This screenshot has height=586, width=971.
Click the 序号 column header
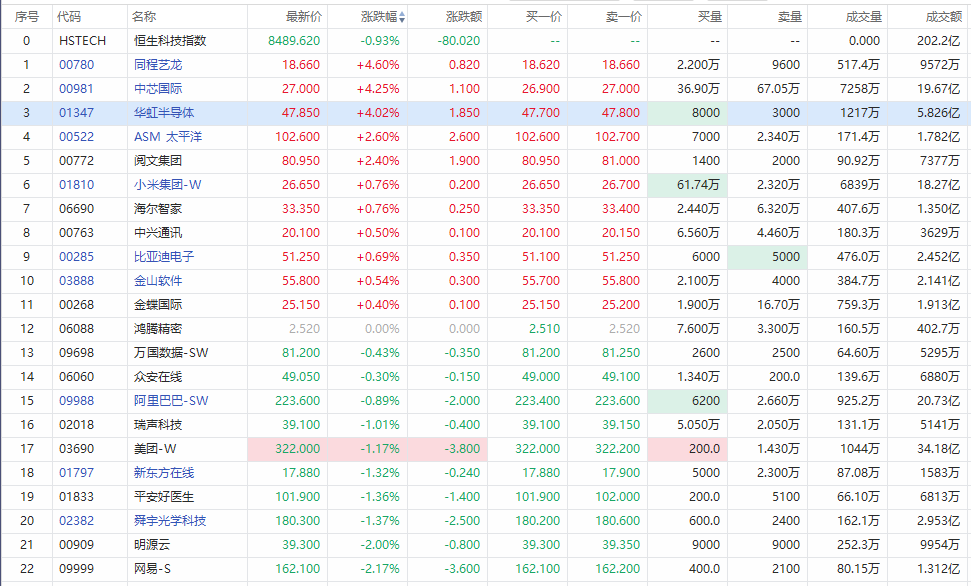click(x=27, y=17)
